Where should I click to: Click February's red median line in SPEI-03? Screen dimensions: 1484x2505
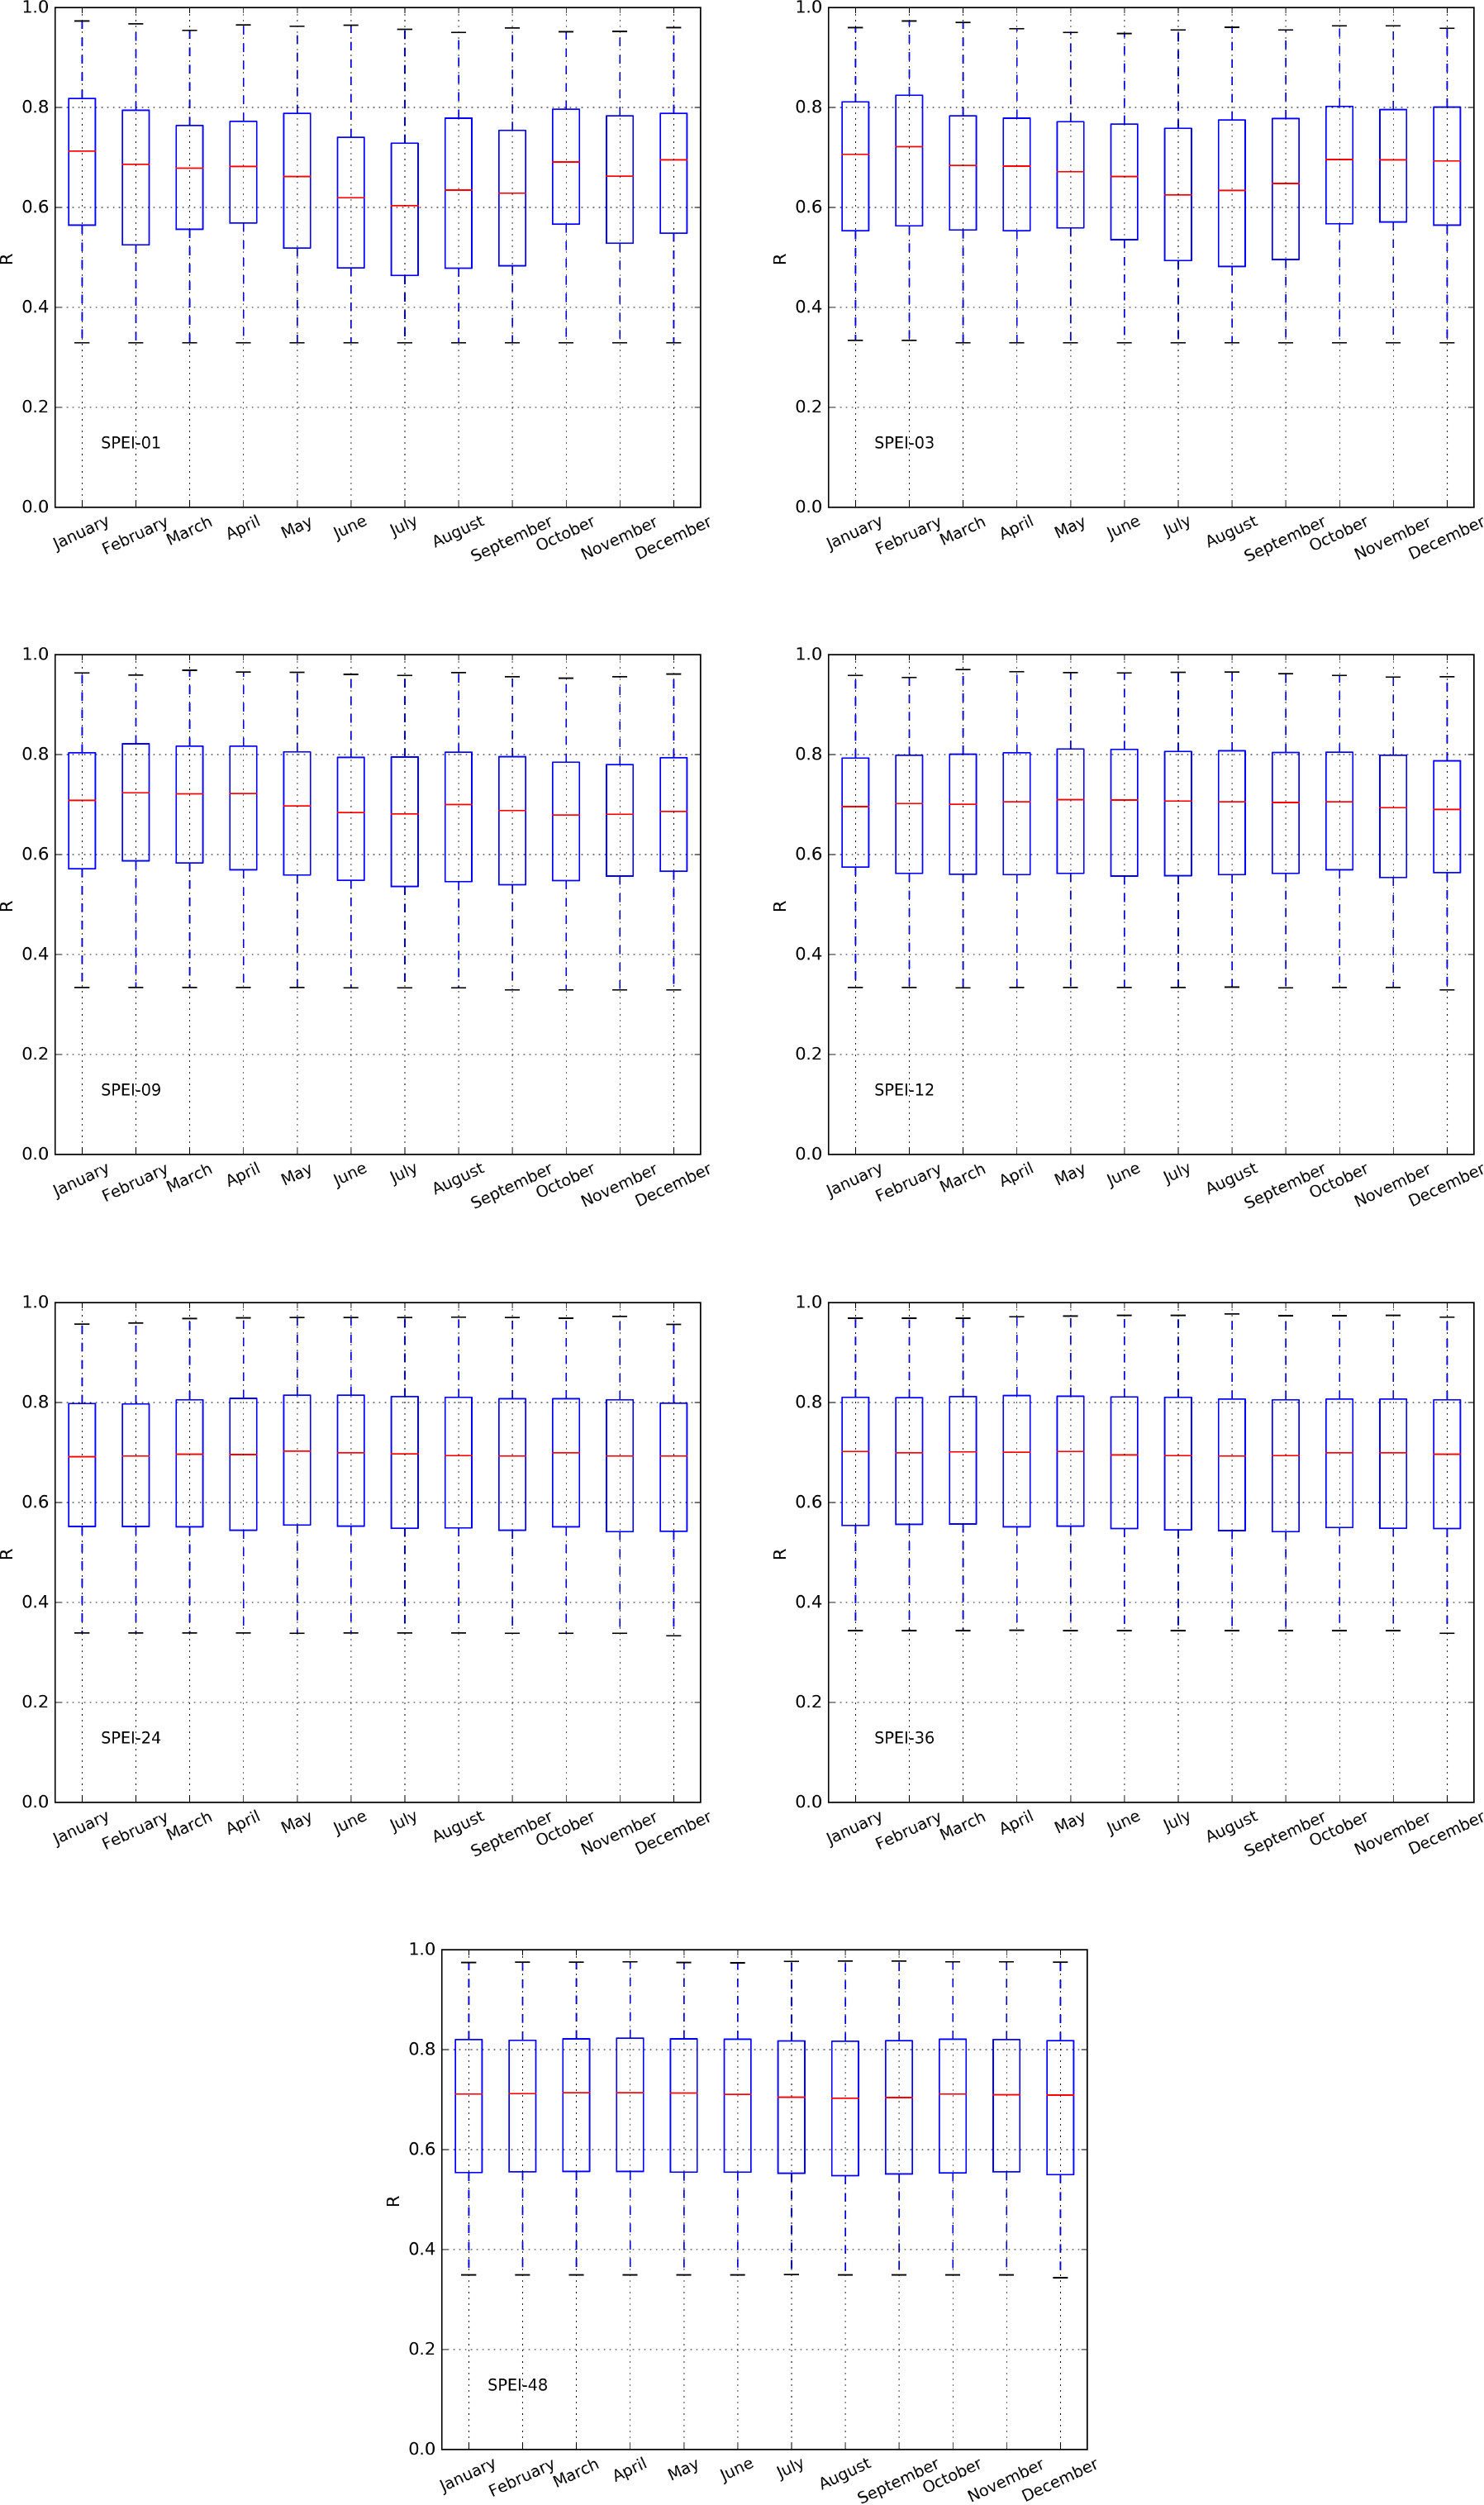pos(909,147)
